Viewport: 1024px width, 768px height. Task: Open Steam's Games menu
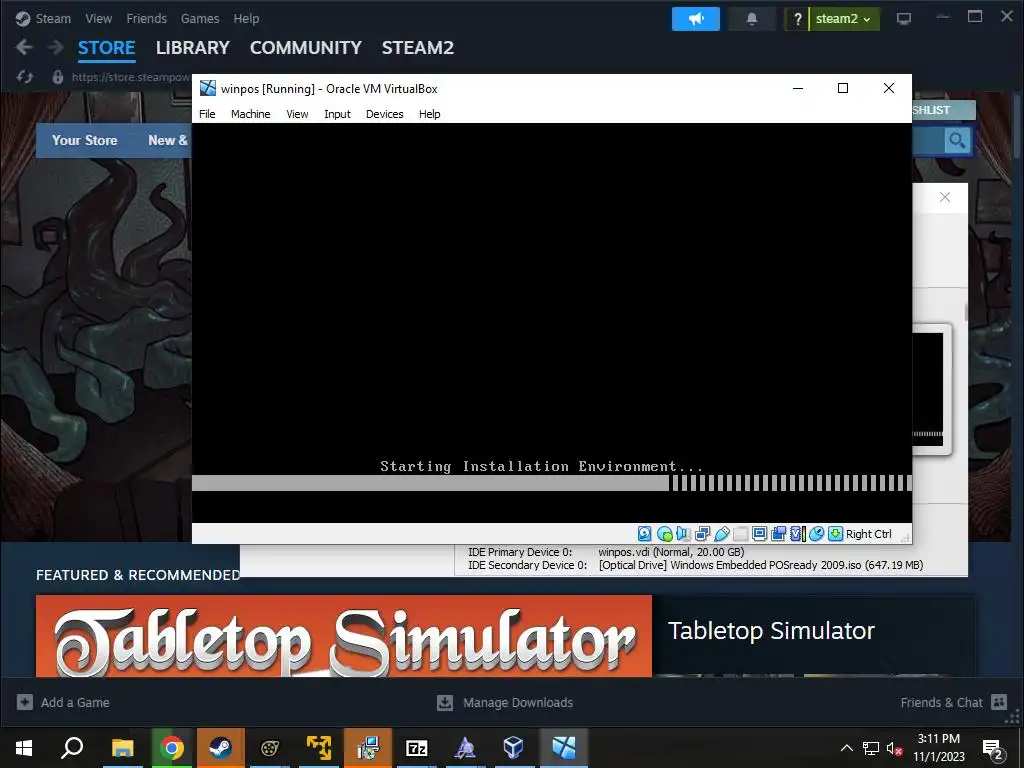click(x=200, y=18)
